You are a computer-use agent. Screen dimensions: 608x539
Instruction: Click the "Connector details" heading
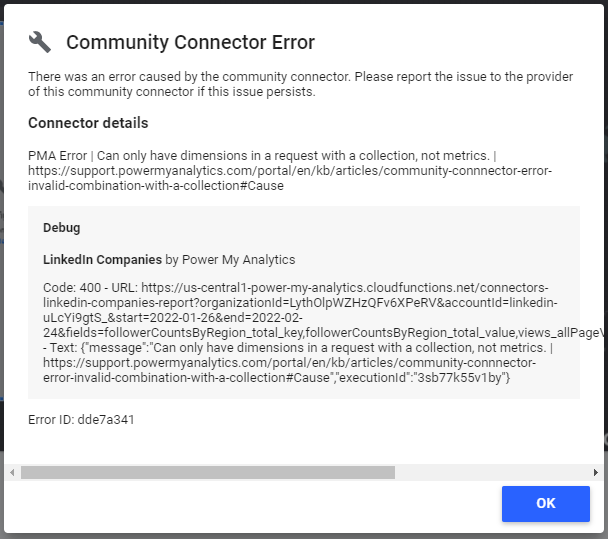point(88,123)
